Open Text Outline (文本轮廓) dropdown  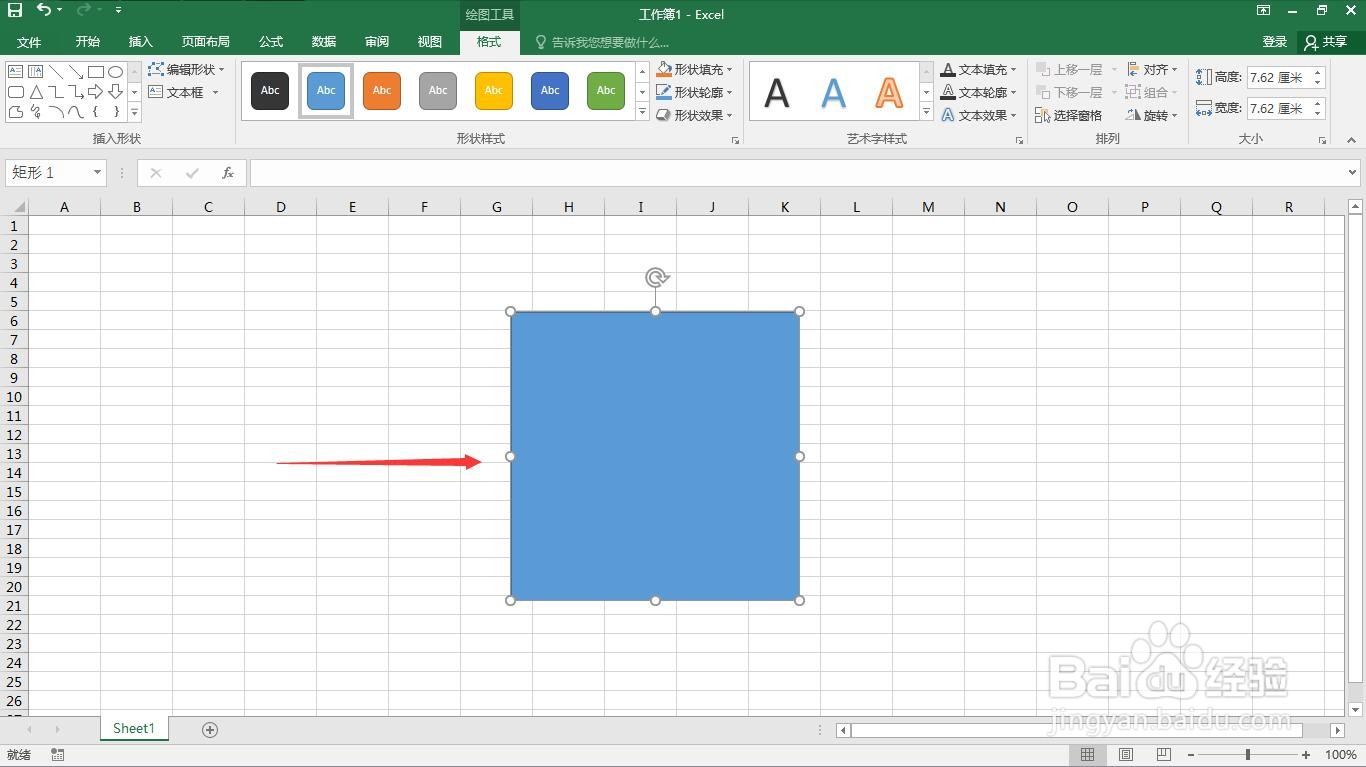[x=978, y=92]
